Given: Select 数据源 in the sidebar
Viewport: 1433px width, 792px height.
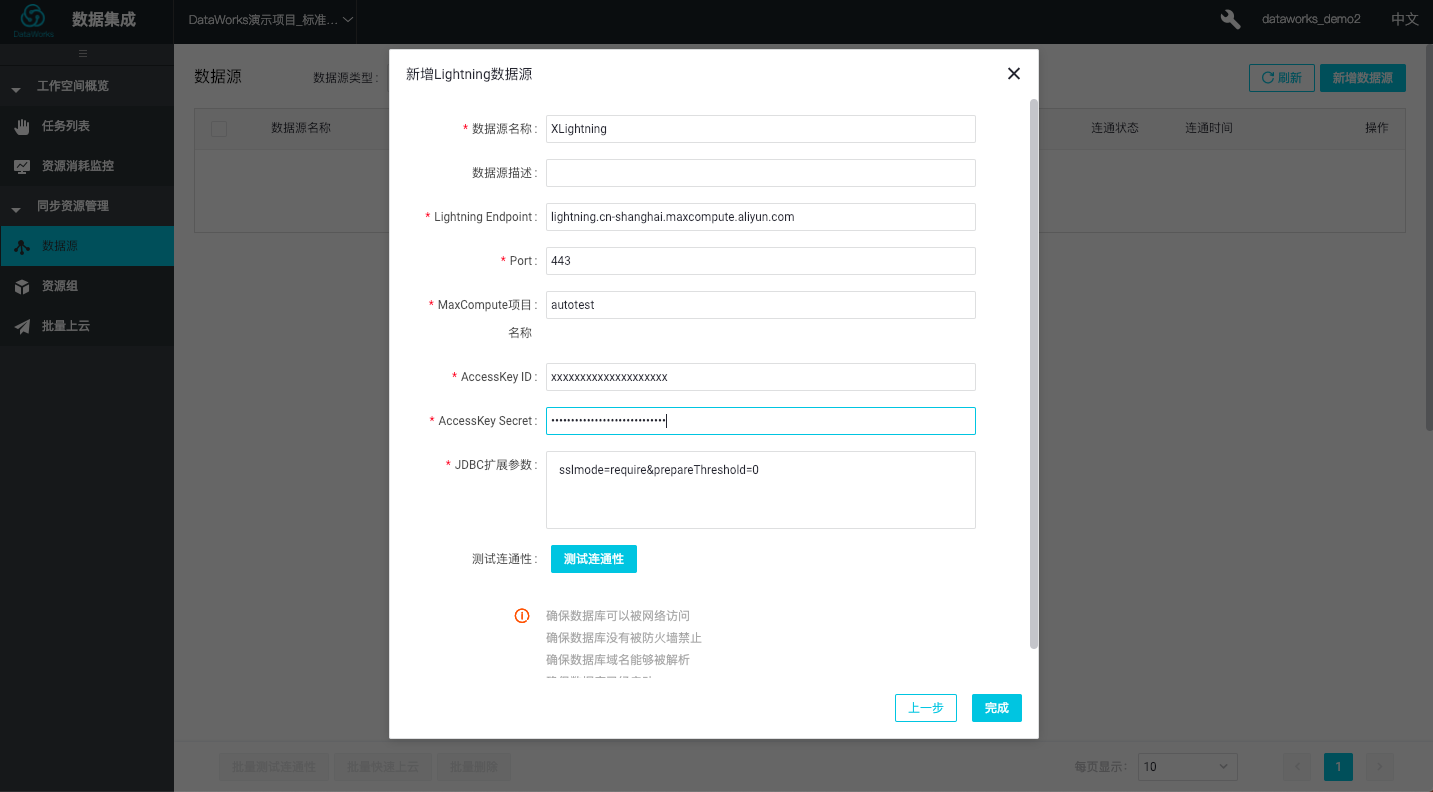Looking at the screenshot, I should coord(87,246).
